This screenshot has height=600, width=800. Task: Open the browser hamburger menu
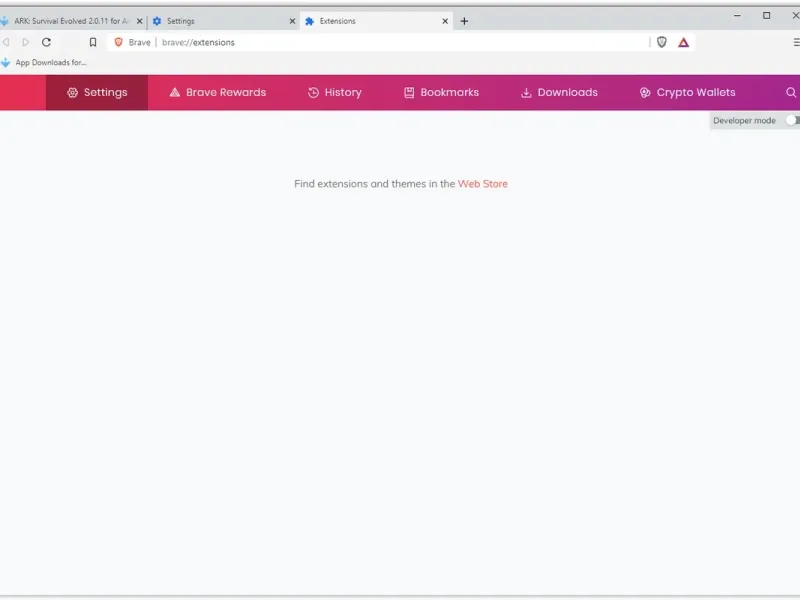(x=796, y=42)
